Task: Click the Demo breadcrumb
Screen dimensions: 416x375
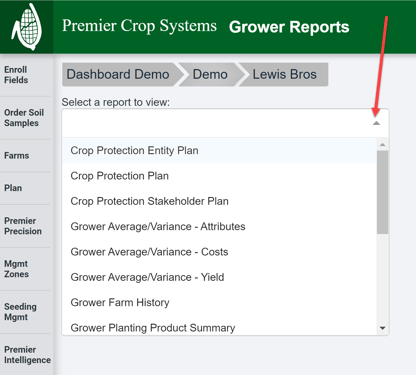Action: click(x=210, y=74)
